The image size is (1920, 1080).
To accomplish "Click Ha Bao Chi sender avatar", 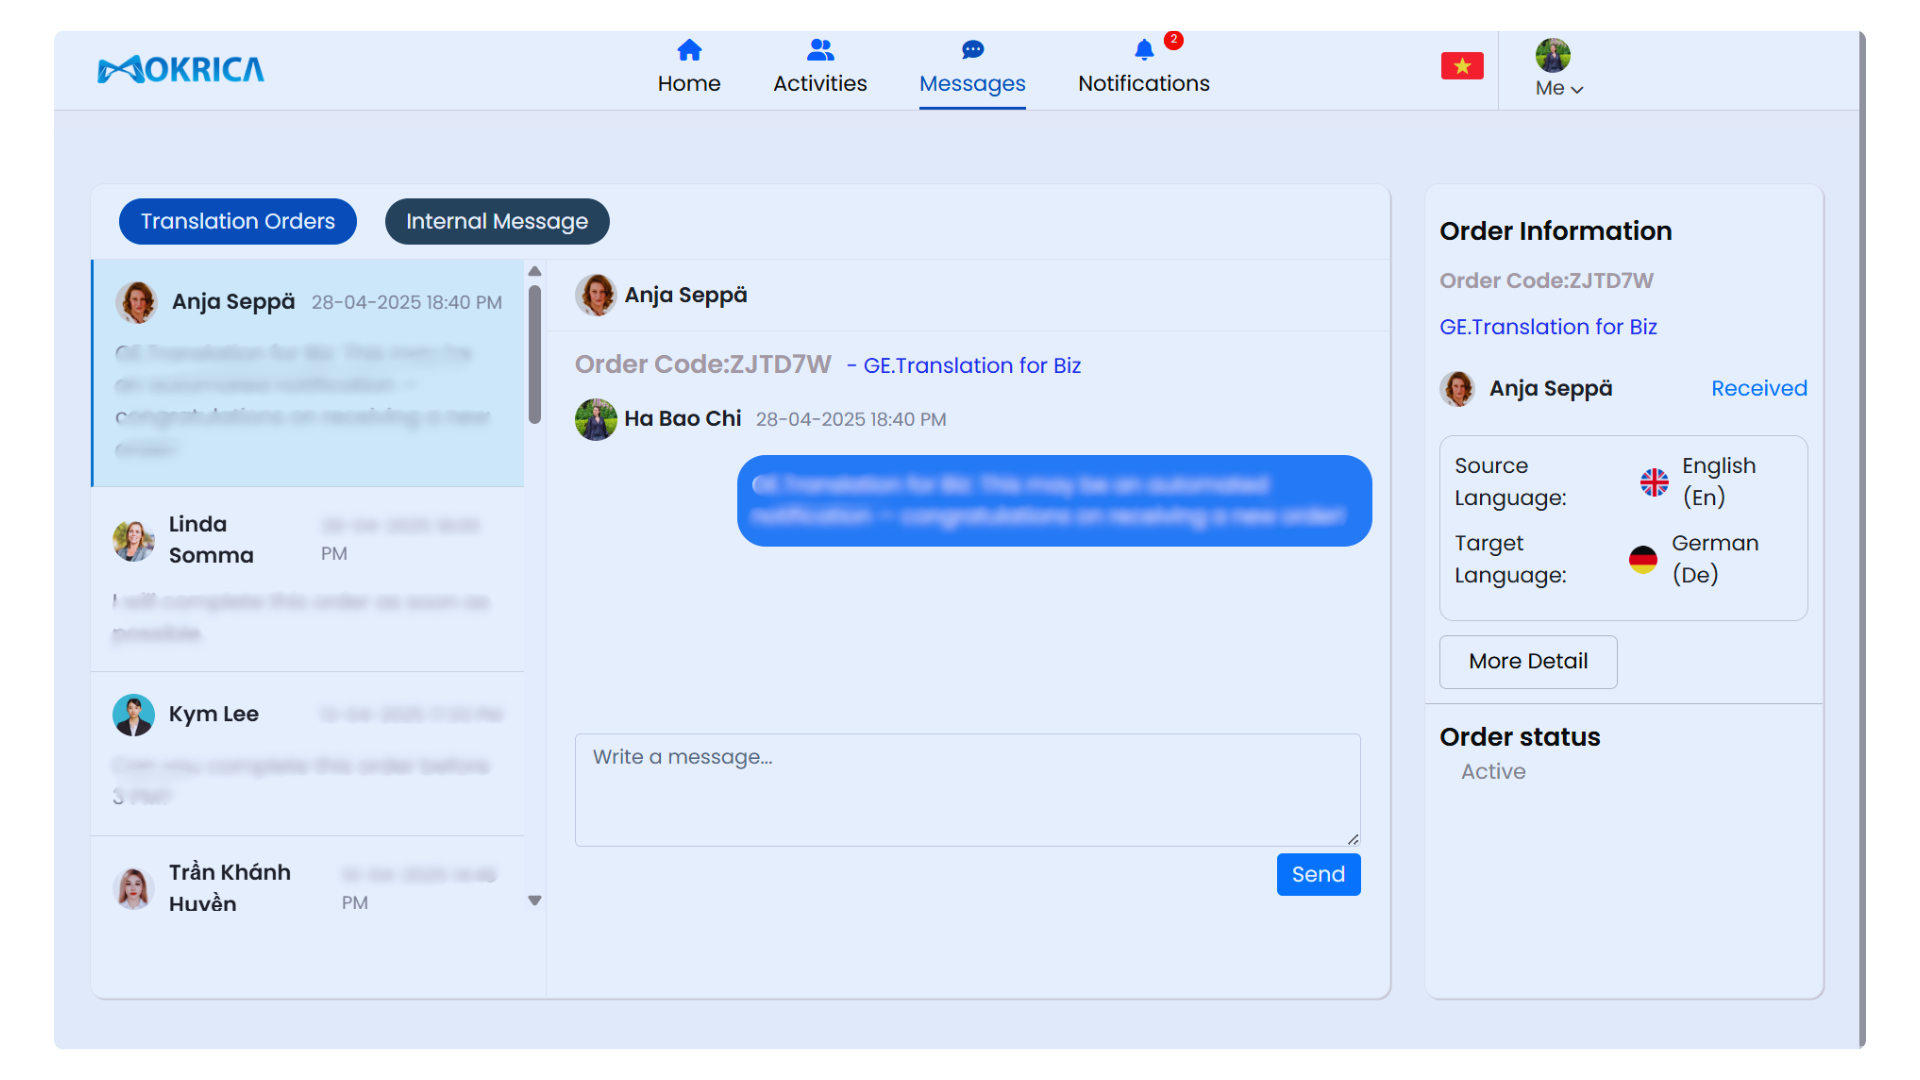I will tap(596, 419).
